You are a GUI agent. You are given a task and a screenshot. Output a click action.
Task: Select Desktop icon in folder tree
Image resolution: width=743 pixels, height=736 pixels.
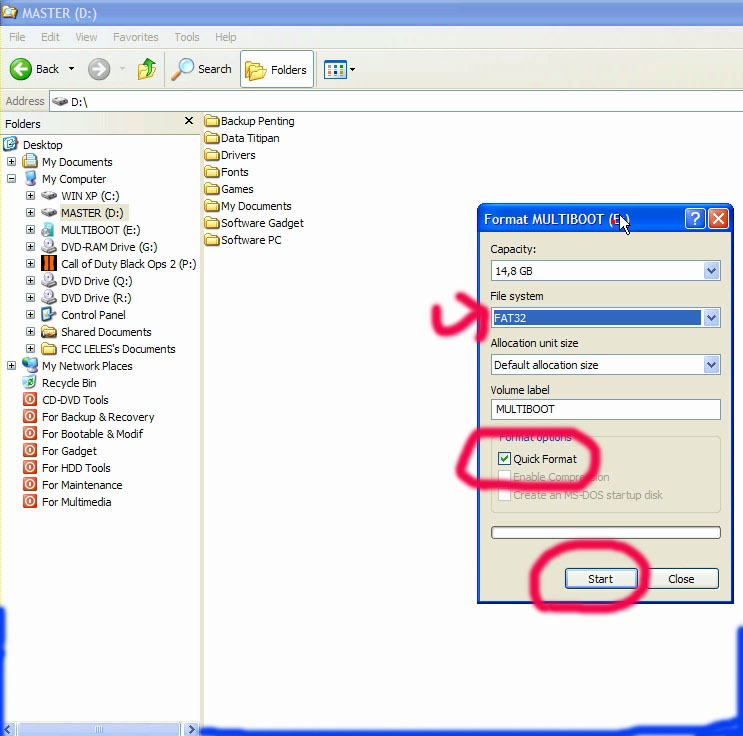tap(10, 144)
